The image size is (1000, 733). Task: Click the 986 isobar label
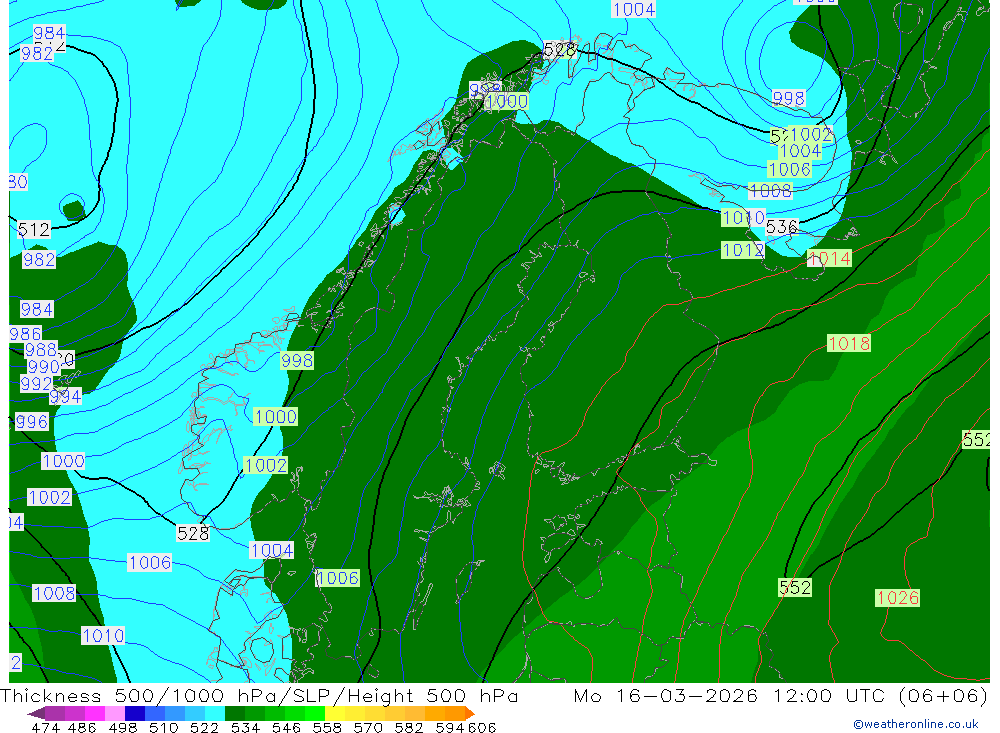click(x=26, y=334)
